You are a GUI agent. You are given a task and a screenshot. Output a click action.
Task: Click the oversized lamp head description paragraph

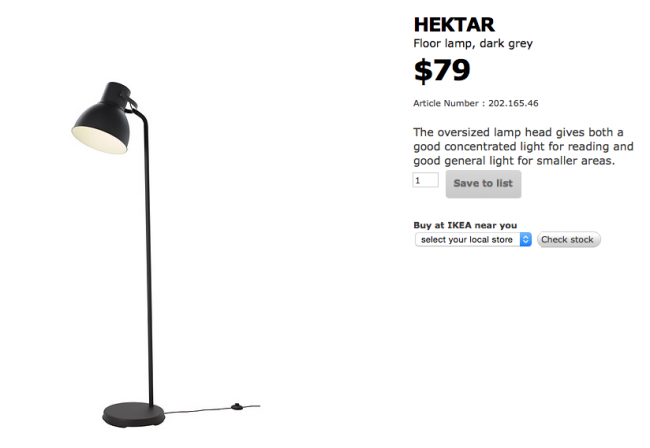pyautogui.click(x=523, y=146)
